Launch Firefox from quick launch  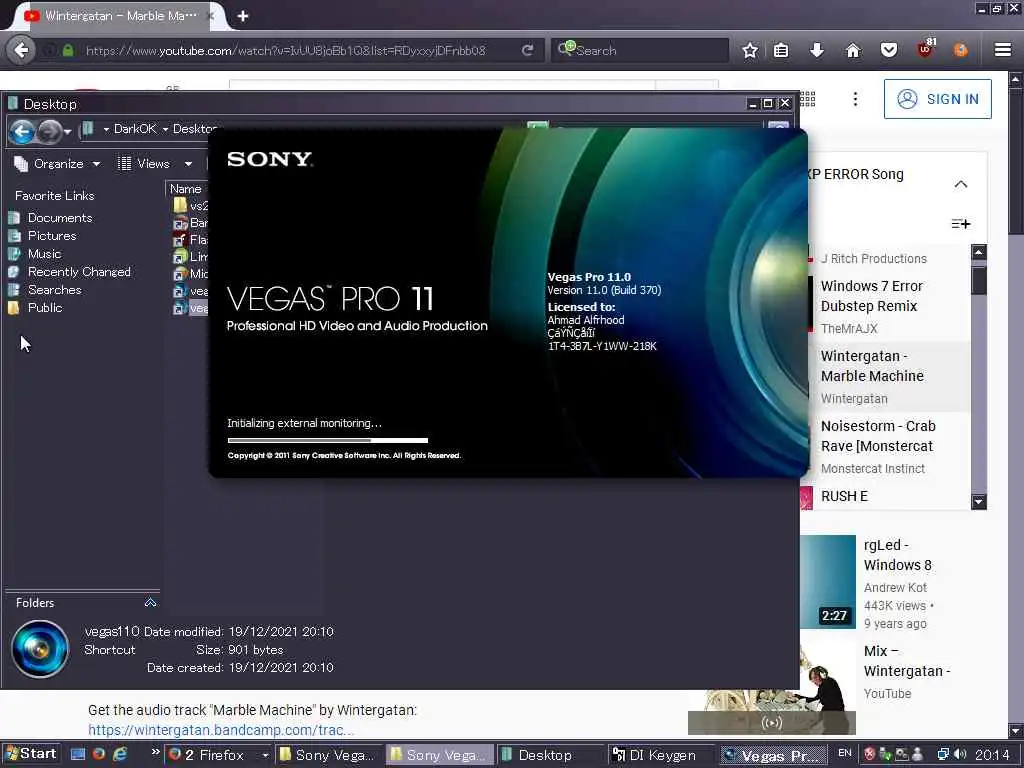99,754
